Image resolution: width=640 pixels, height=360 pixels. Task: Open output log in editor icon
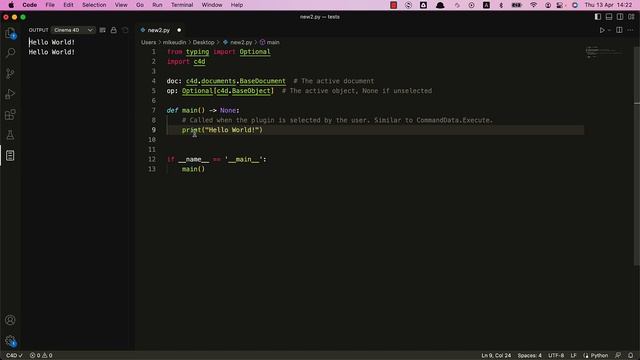125,30
